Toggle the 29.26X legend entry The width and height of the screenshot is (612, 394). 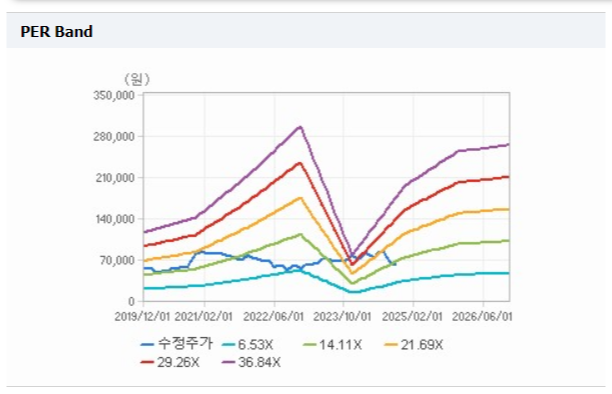coord(170,362)
